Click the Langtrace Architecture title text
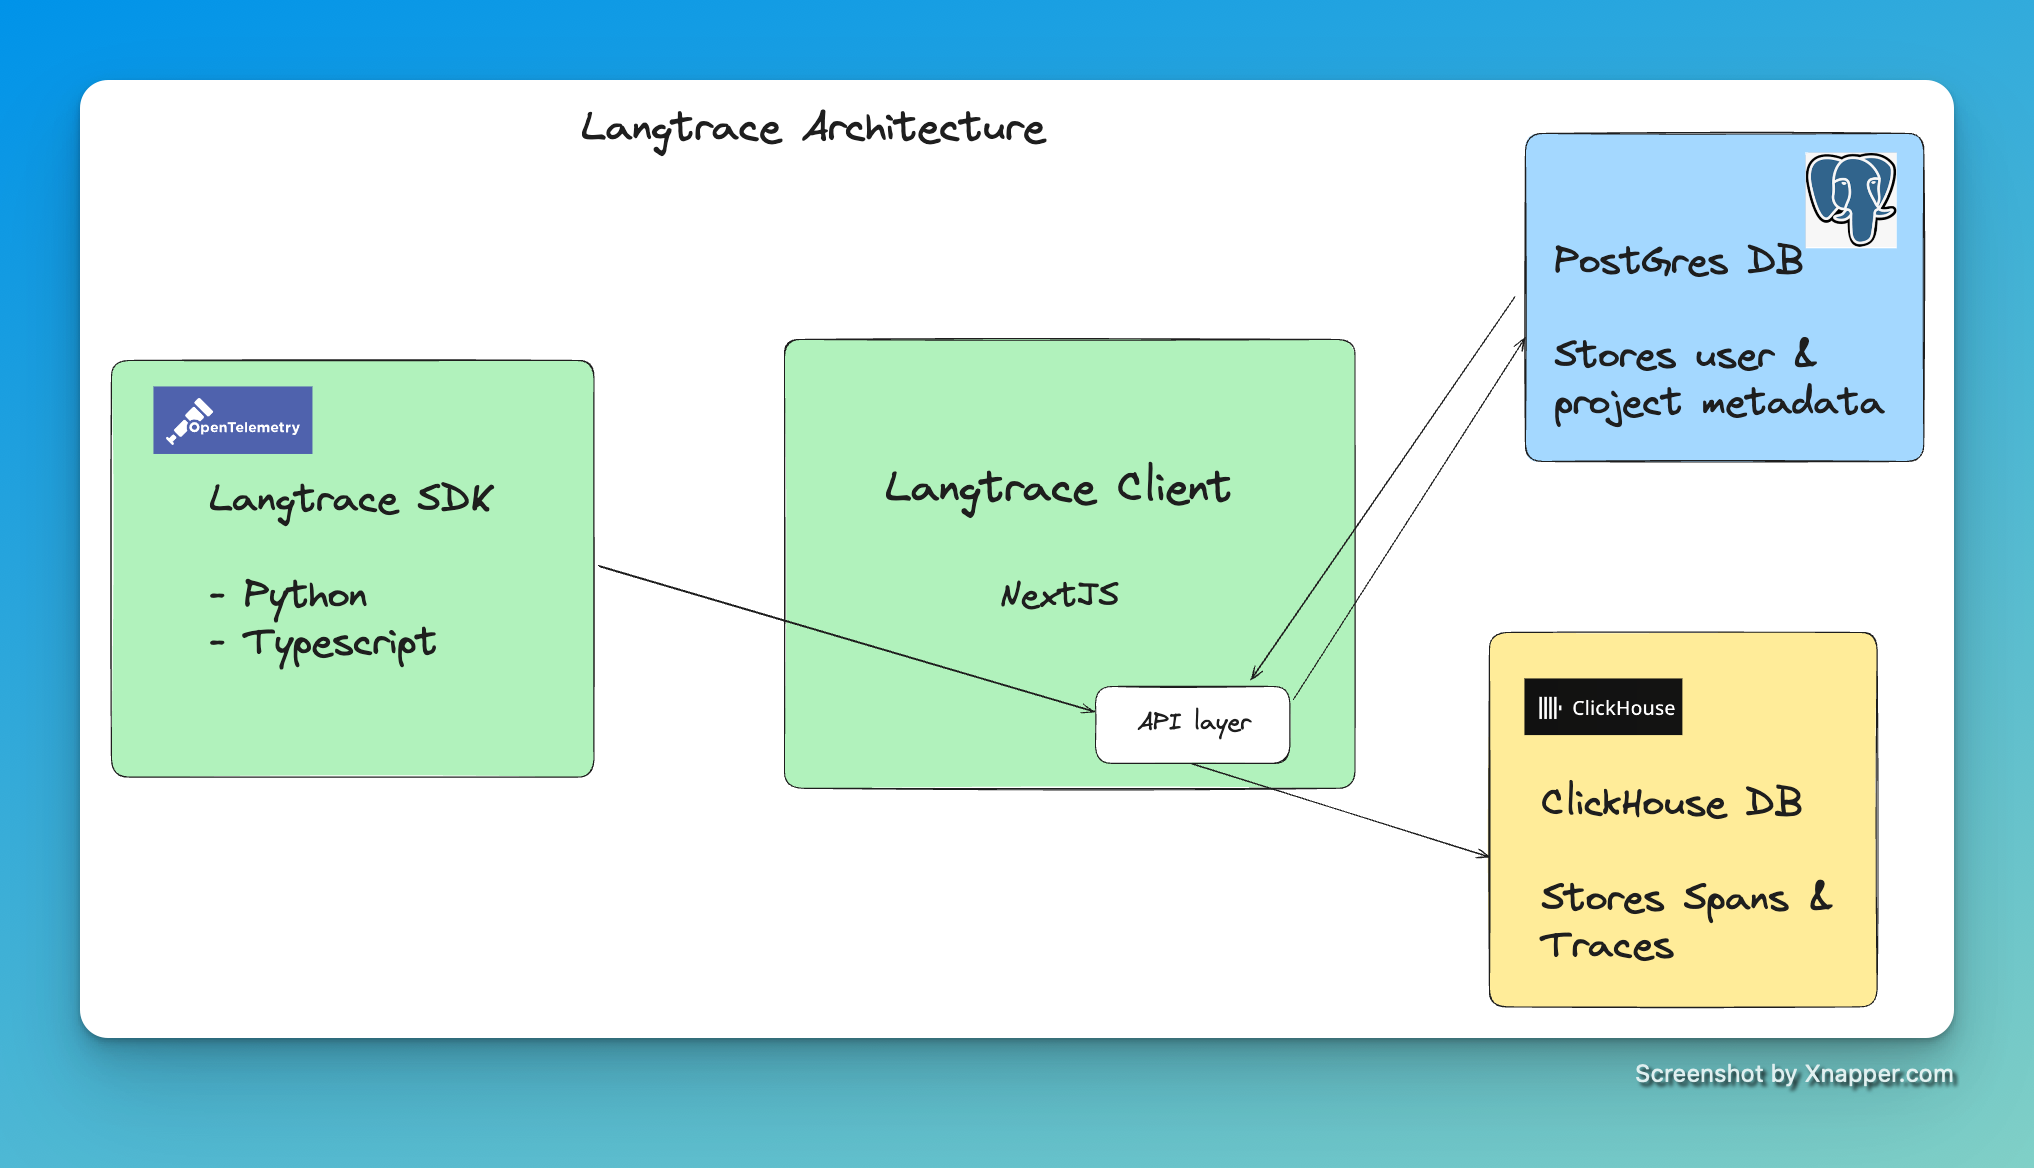Viewport: 2034px width, 1168px height. (x=812, y=129)
